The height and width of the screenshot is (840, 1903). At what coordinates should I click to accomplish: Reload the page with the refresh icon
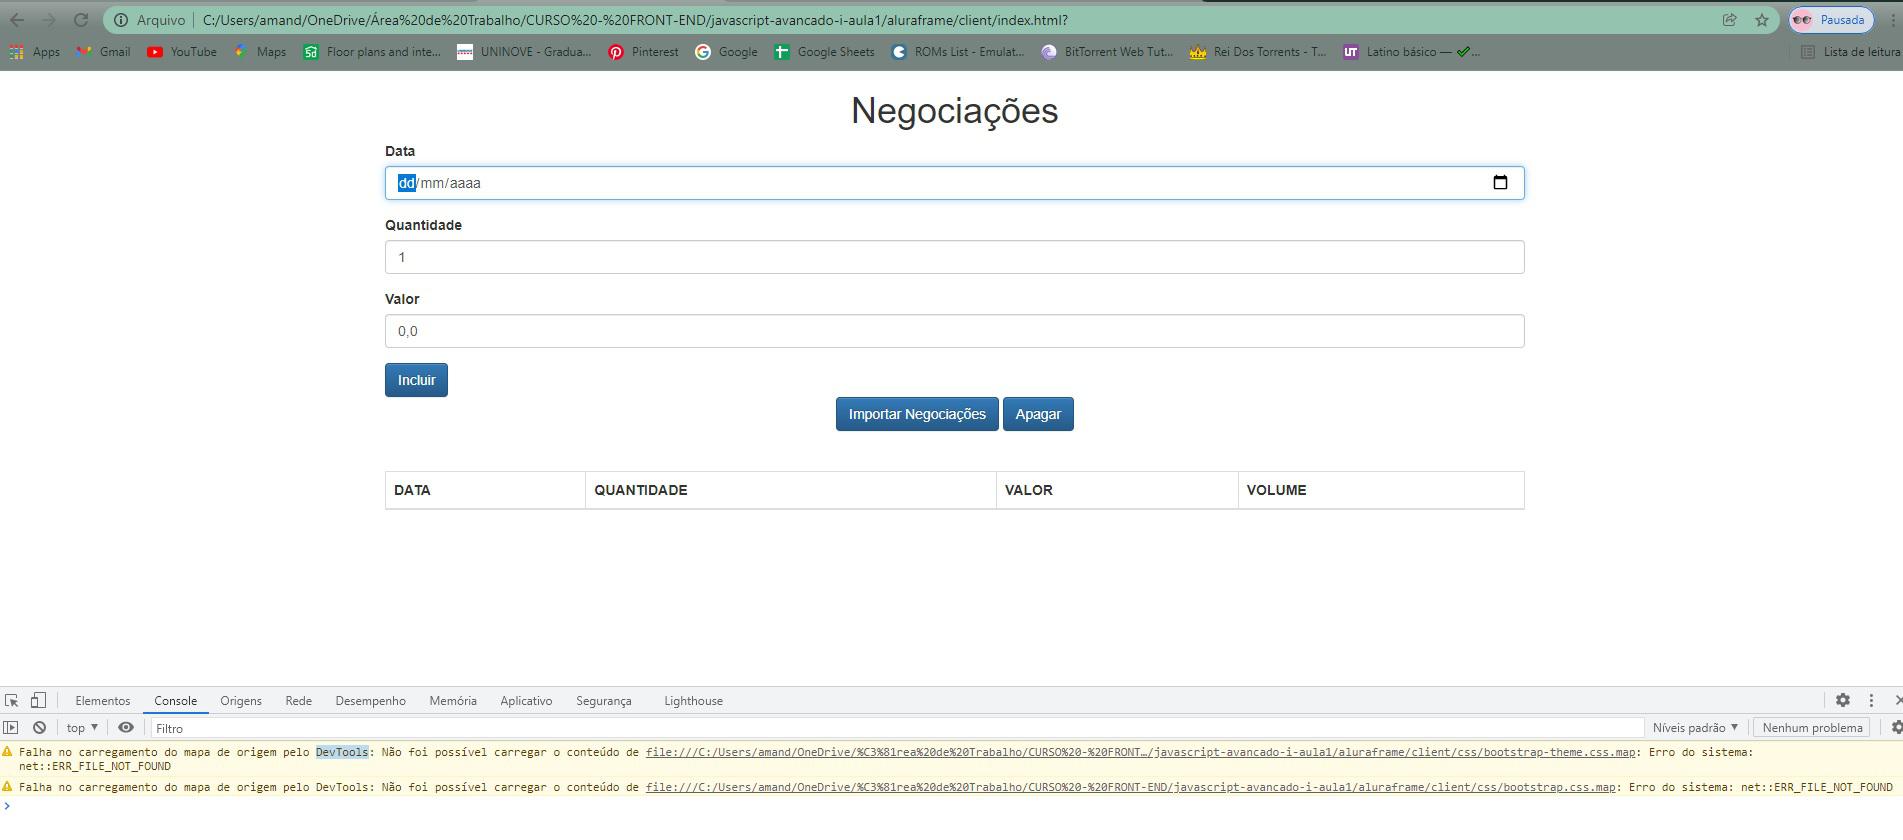(x=81, y=20)
